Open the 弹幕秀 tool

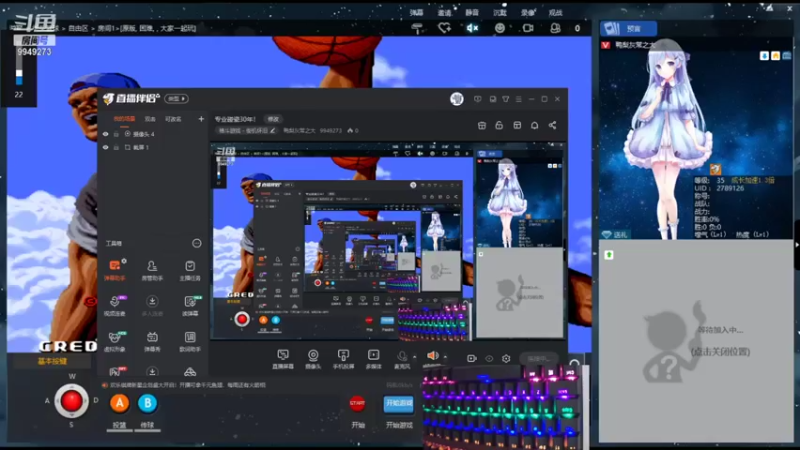point(152,341)
